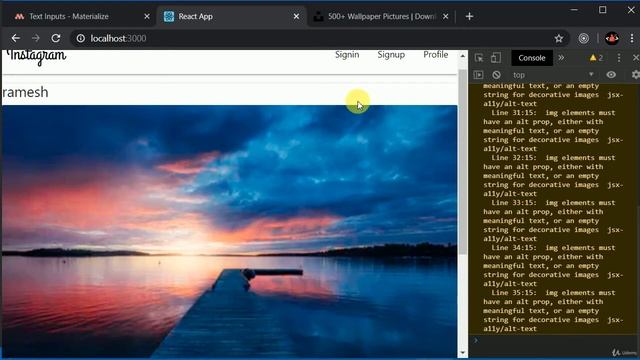Open the Signup link

tap(391, 55)
